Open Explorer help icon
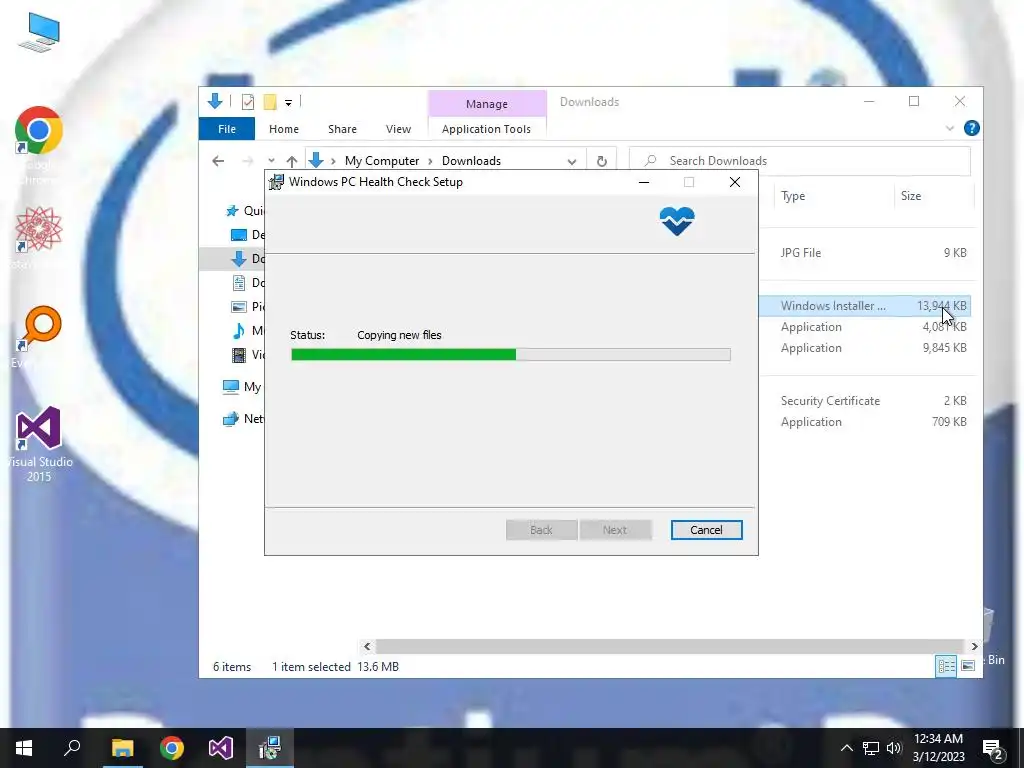 (x=971, y=128)
